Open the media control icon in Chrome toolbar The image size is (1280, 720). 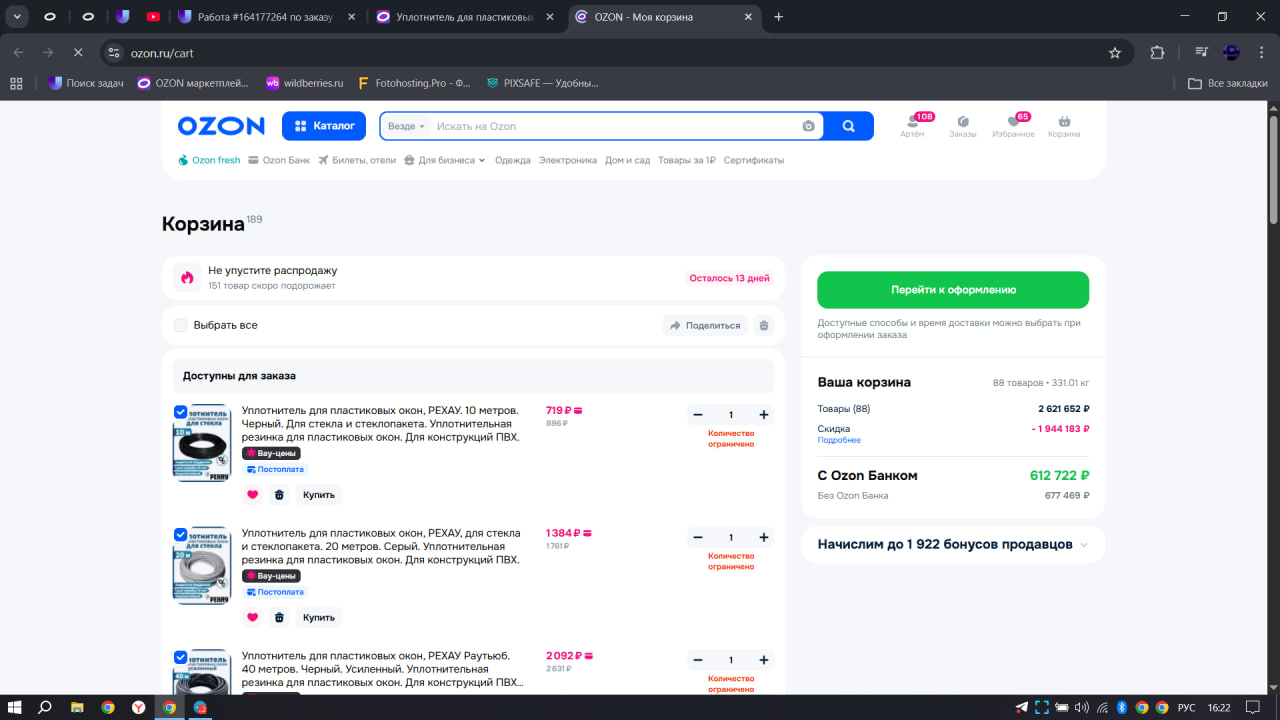pyautogui.click(x=1202, y=52)
